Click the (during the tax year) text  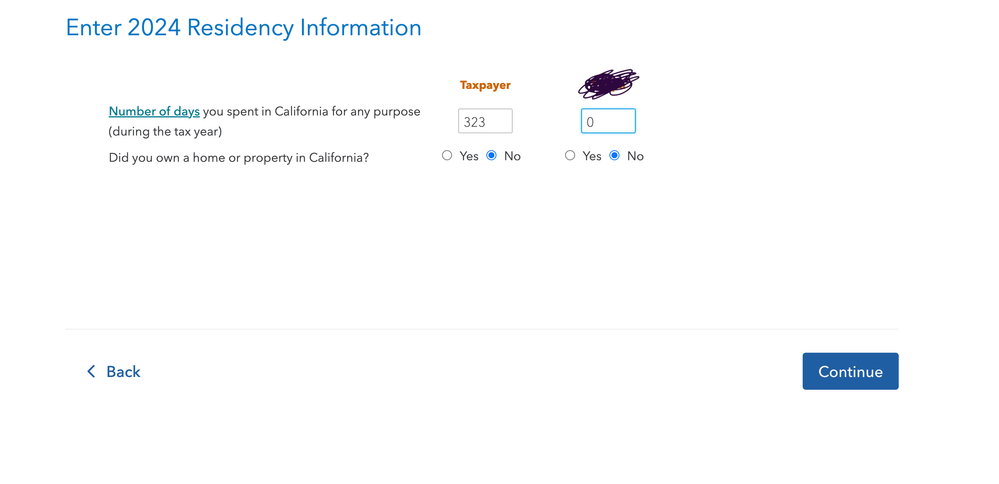[165, 132]
